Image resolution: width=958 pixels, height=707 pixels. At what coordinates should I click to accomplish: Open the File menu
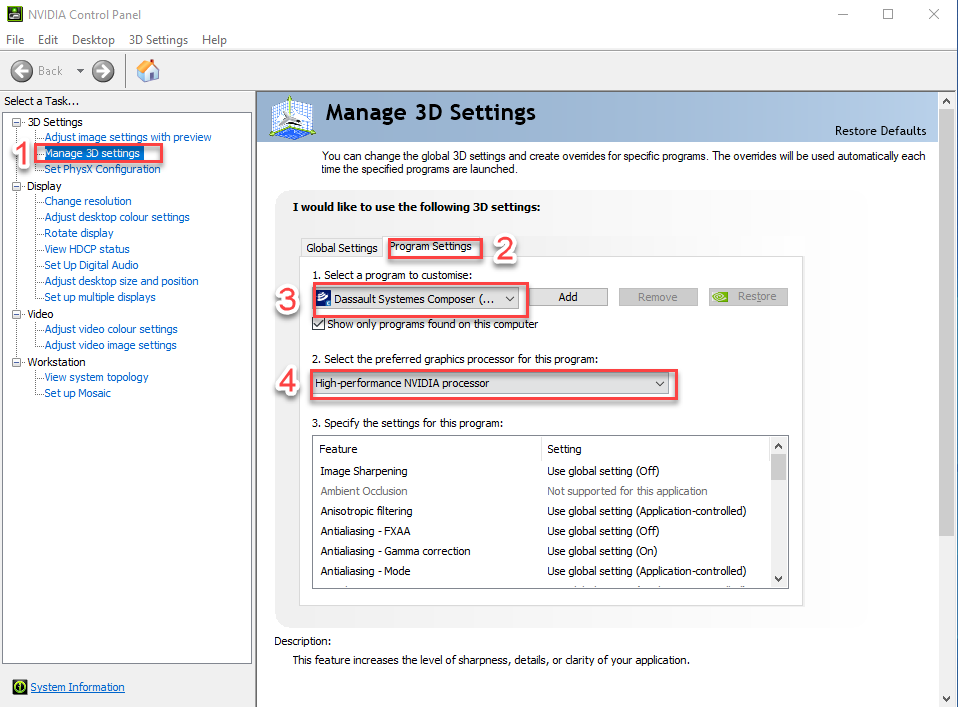point(15,40)
